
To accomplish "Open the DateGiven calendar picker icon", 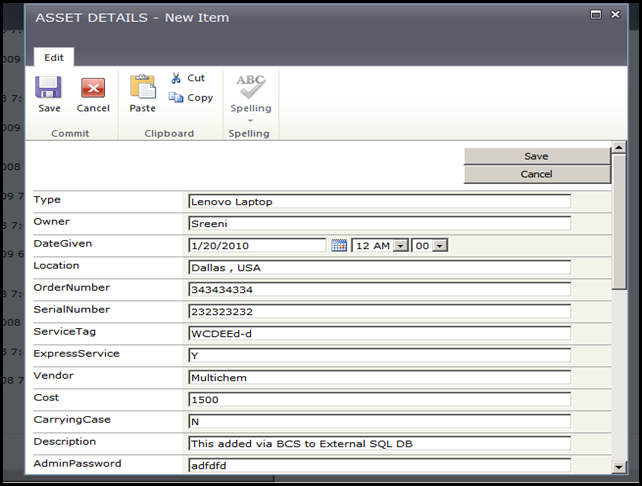I will pos(339,246).
